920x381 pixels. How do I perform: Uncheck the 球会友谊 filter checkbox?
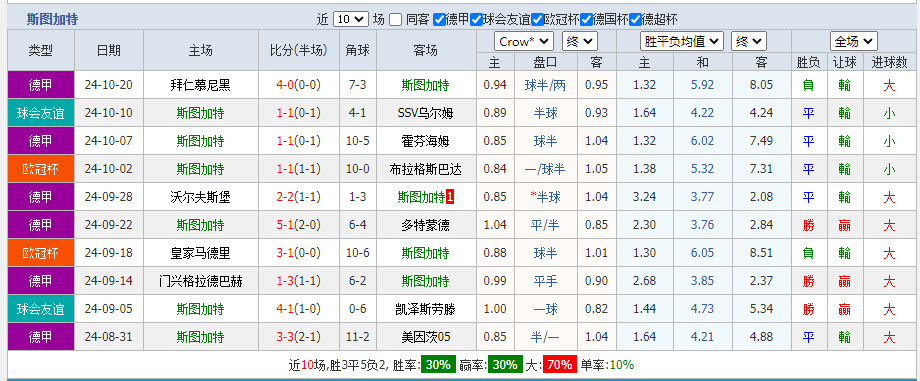(476, 19)
